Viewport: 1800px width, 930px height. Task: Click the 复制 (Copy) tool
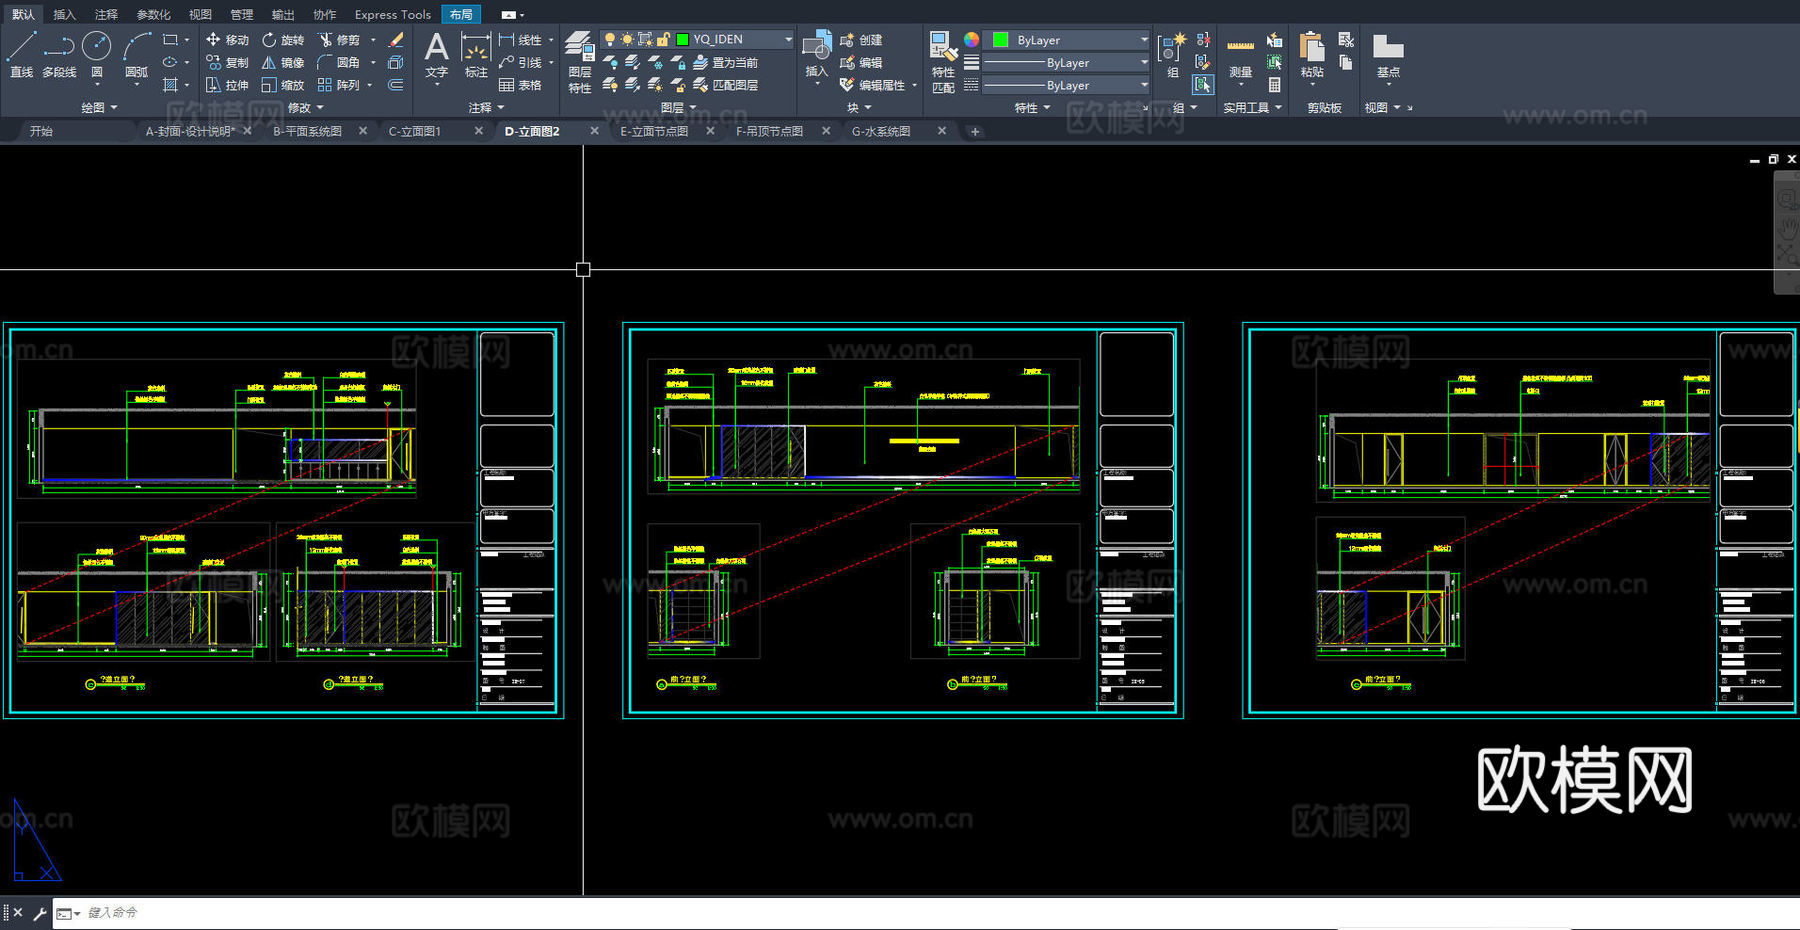click(x=227, y=62)
